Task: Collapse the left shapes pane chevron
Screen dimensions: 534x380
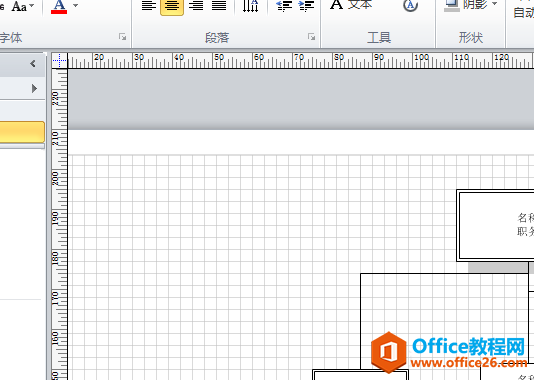Action: 33,63
